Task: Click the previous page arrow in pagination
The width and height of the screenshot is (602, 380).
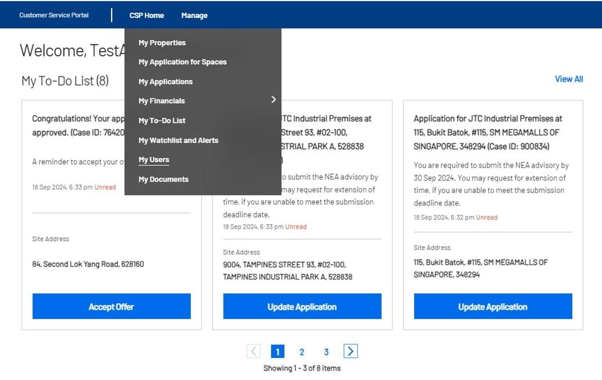Action: click(253, 351)
